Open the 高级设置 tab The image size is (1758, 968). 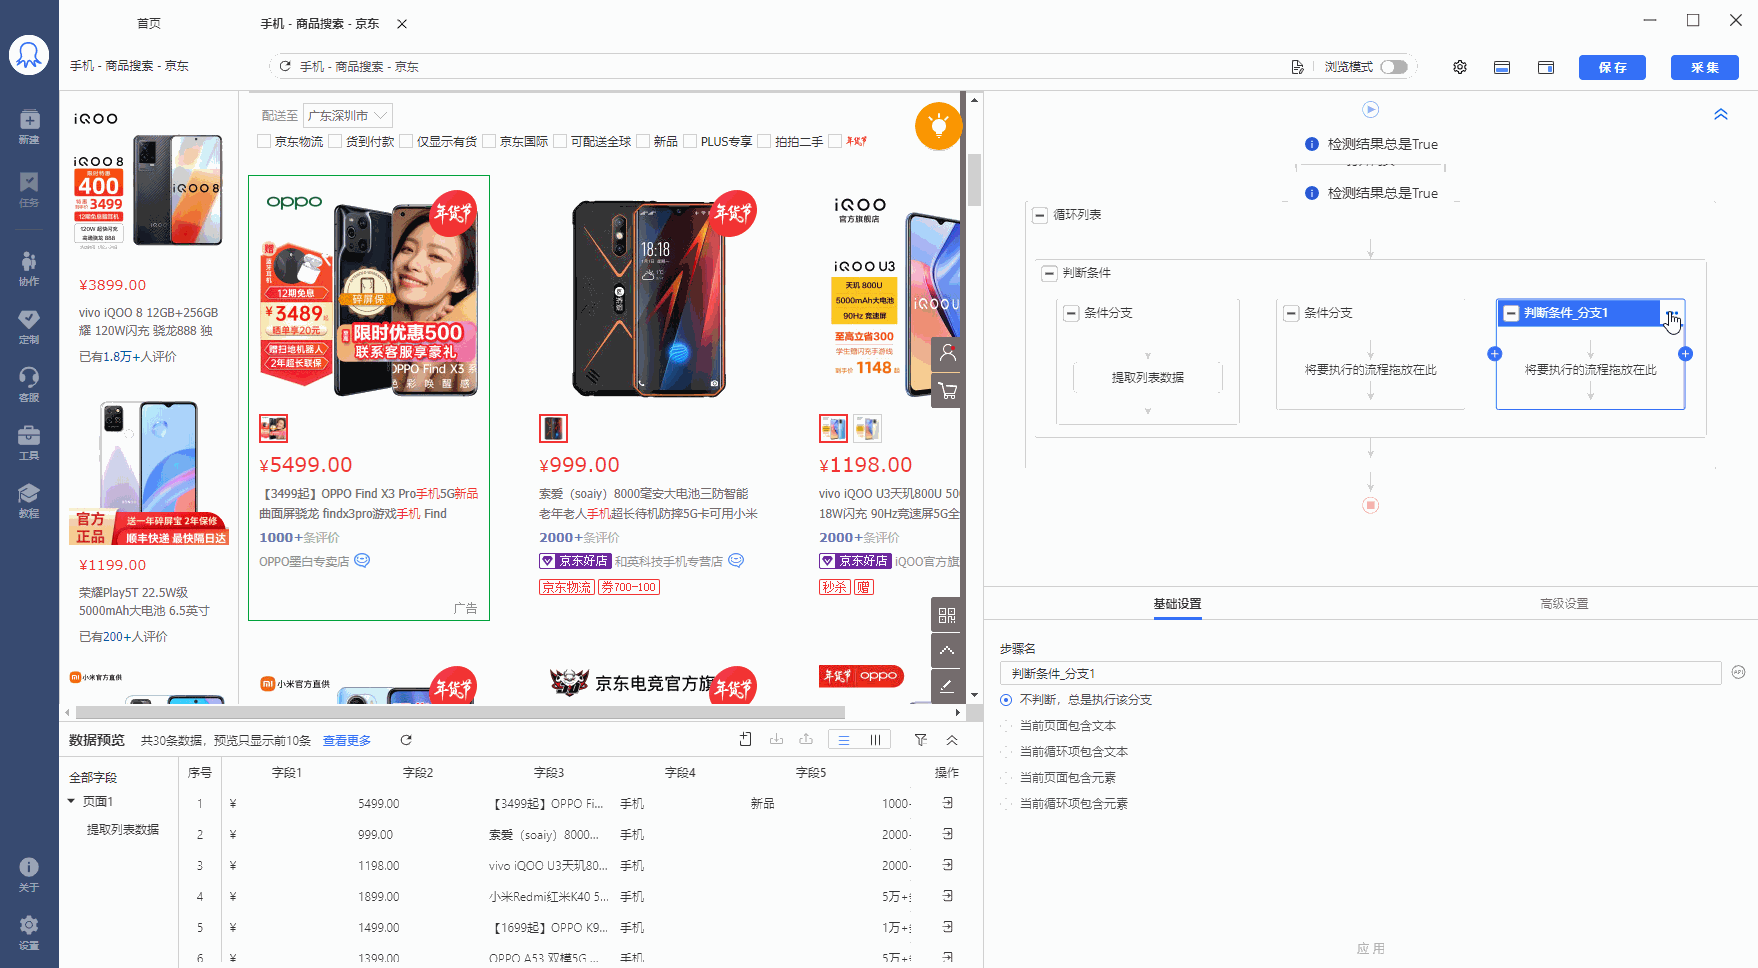click(1564, 604)
